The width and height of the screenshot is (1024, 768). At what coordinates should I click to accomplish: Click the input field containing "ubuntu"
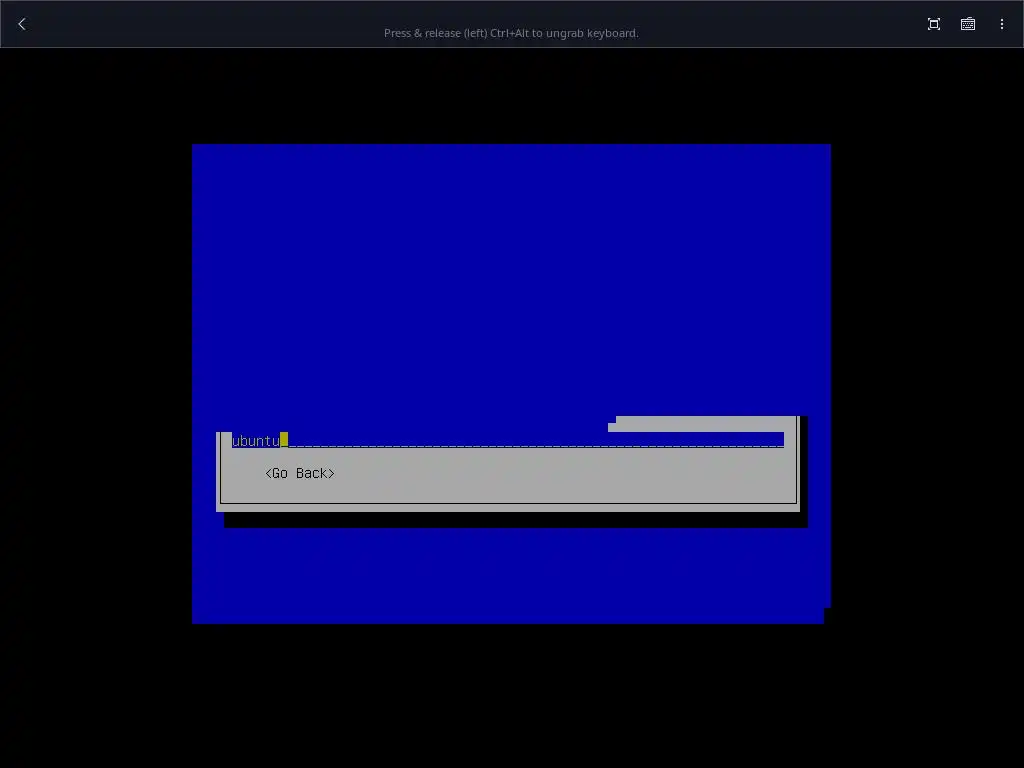coord(508,440)
